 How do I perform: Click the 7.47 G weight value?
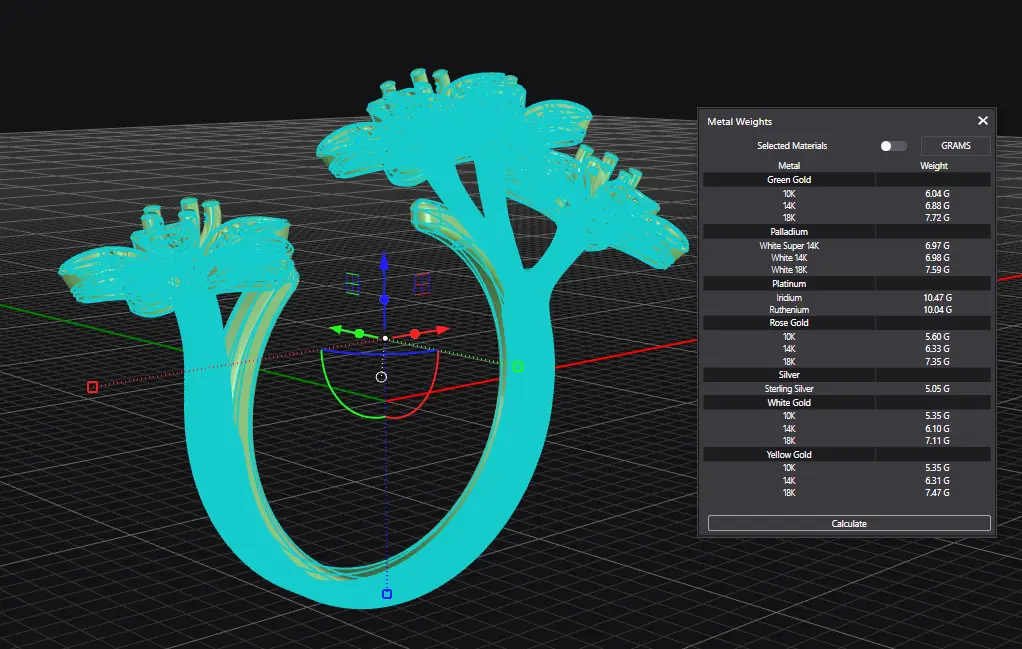[x=937, y=493]
